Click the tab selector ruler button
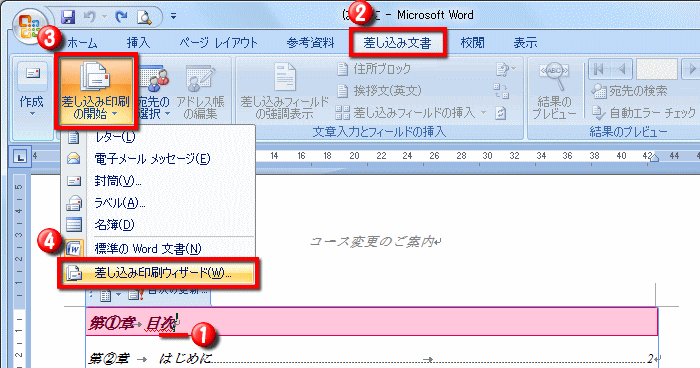This screenshot has width=700, height=368. [20, 157]
